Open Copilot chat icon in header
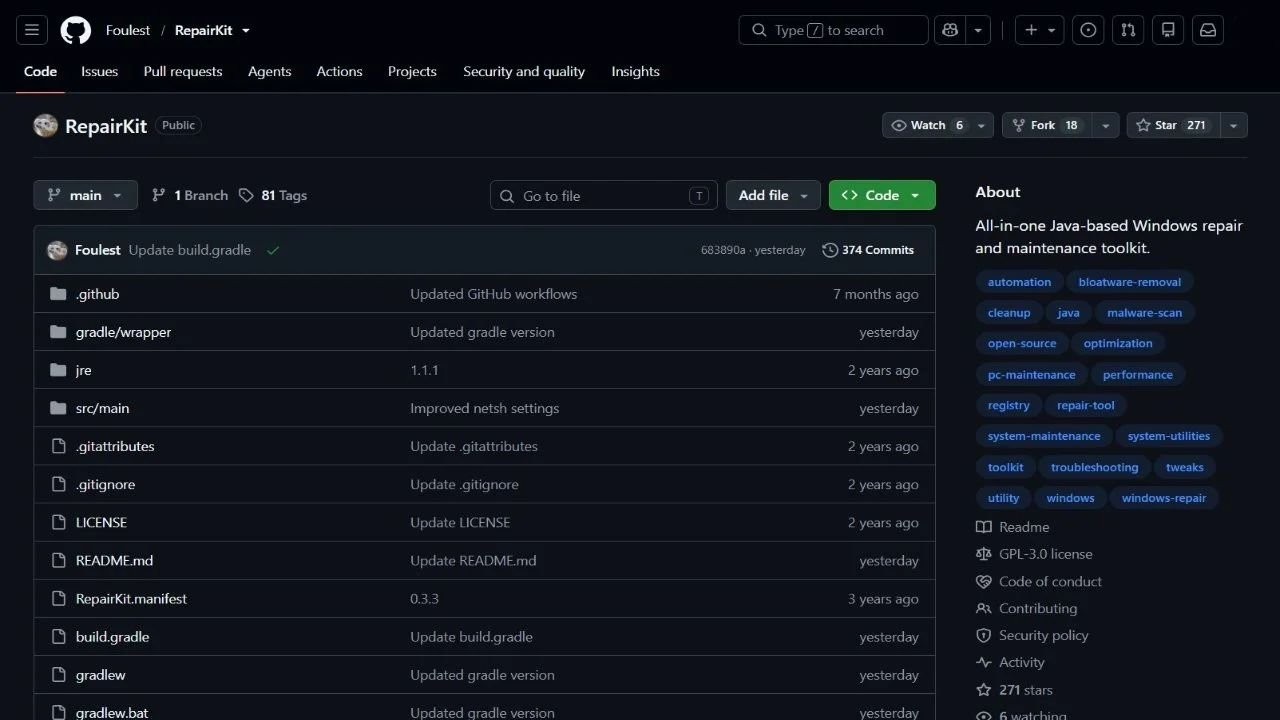 click(x=951, y=30)
